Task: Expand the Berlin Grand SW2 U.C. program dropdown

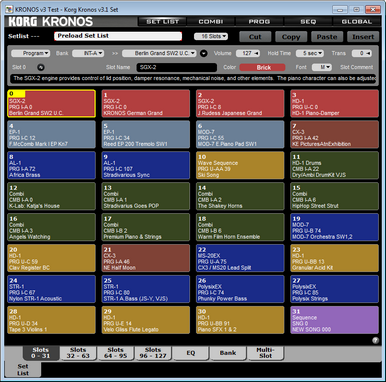Action: pos(159,53)
